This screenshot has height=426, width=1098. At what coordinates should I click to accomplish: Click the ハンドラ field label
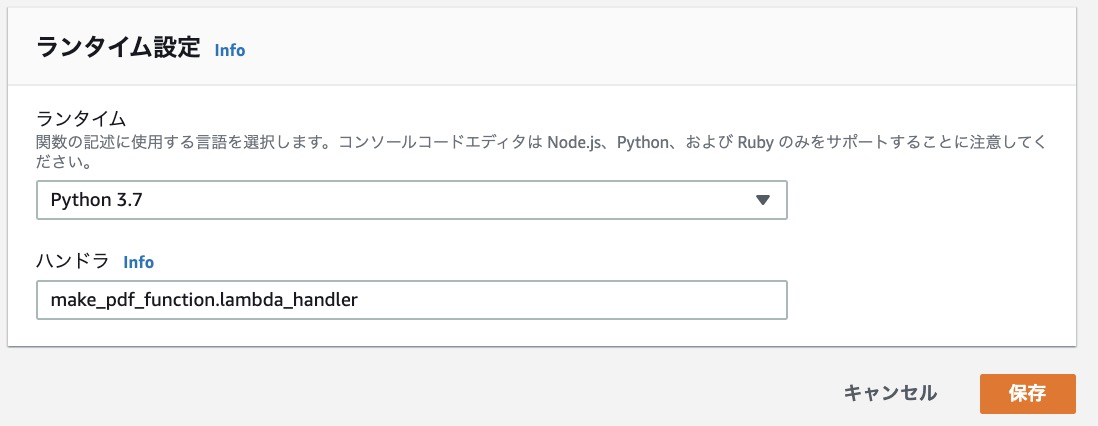(73, 262)
